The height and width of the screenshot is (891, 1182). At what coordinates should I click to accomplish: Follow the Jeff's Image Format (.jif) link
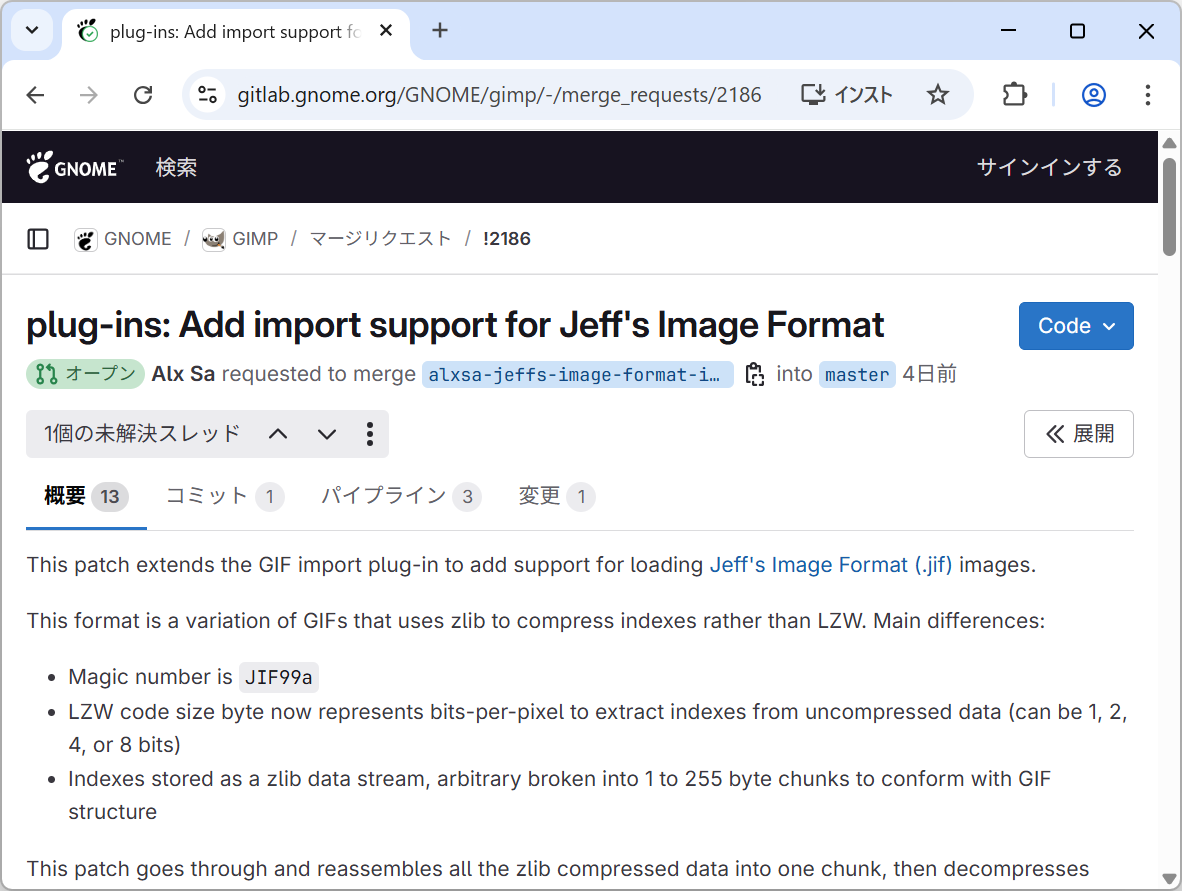(x=830, y=564)
